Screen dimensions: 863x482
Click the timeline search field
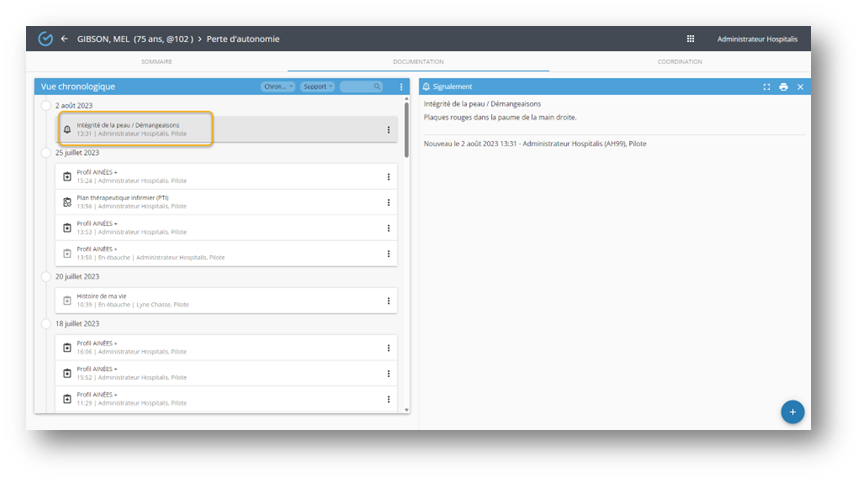(361, 87)
